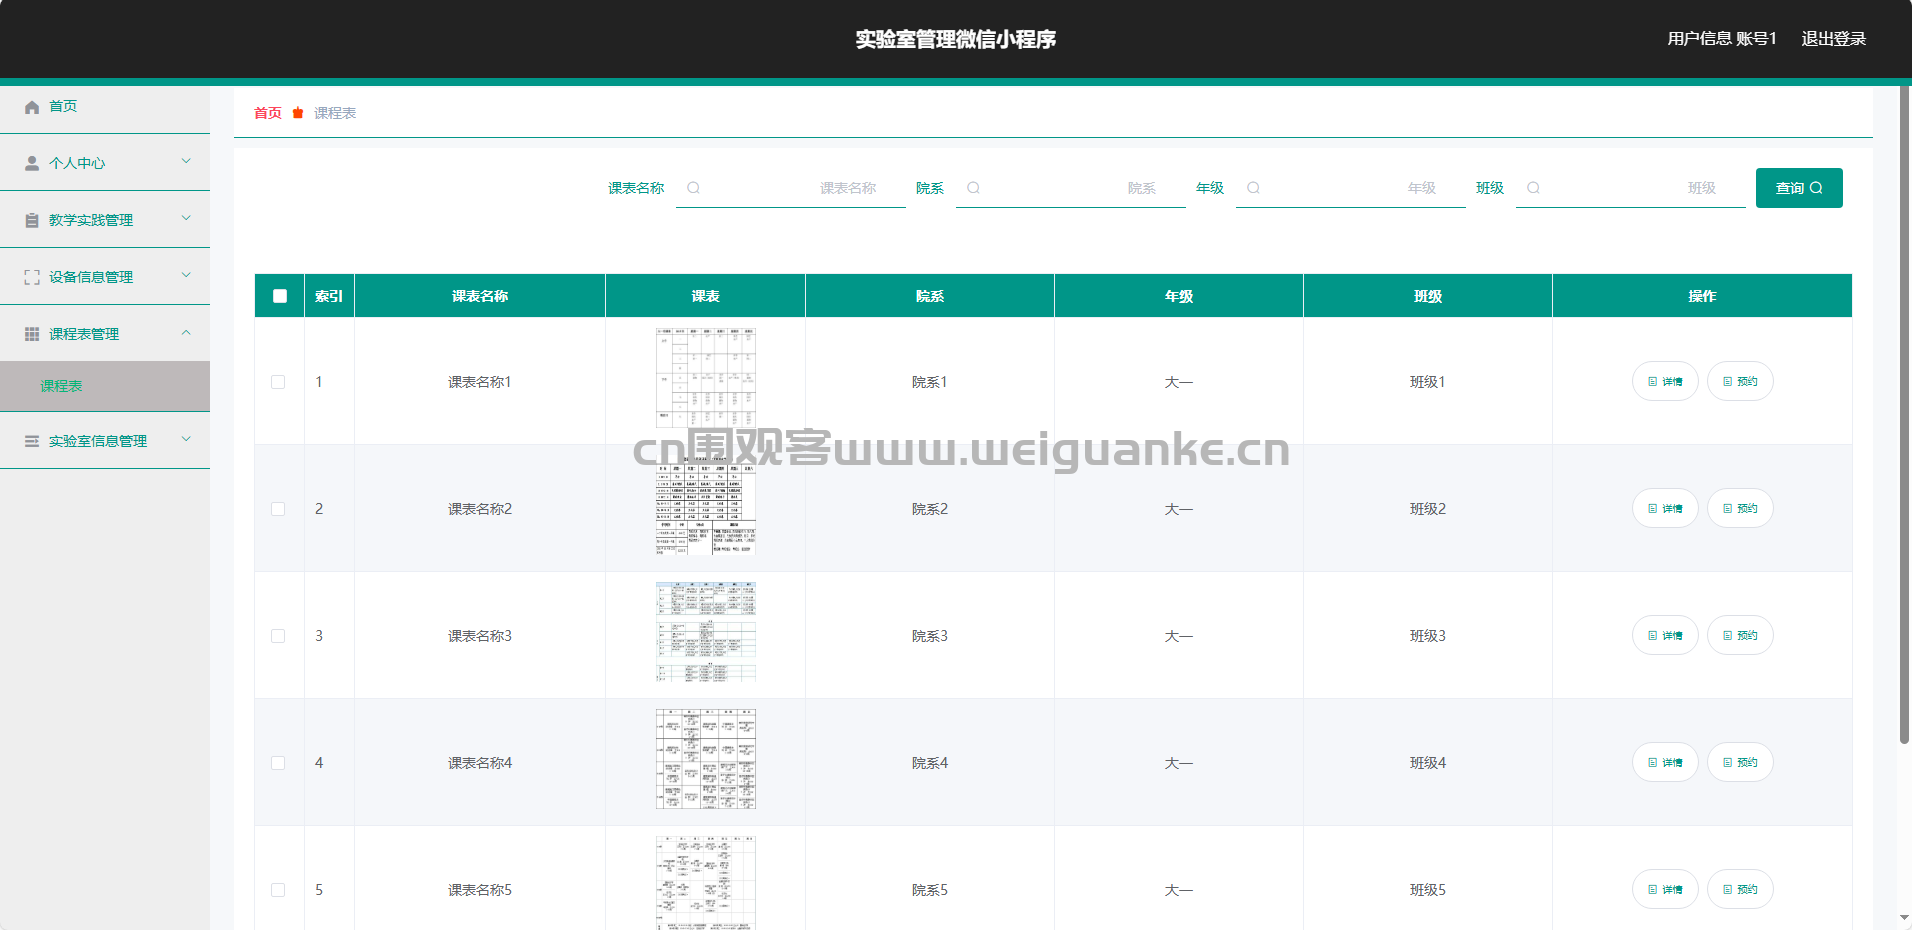Image resolution: width=1912 pixels, height=930 pixels.
Task: Click the magnifier icon in 课表名称 field
Action: (x=693, y=188)
